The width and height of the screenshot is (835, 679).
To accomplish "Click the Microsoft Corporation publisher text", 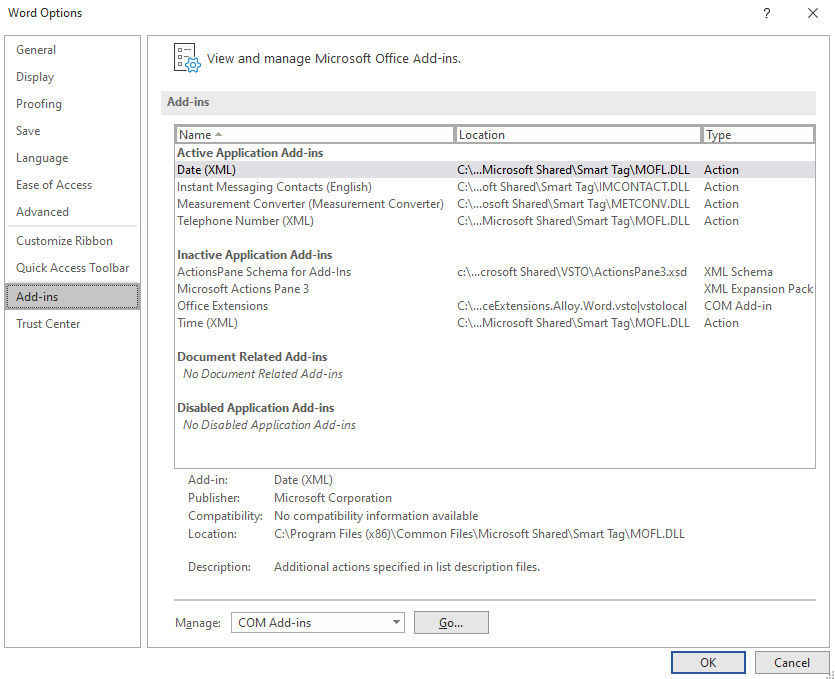I will pos(333,498).
